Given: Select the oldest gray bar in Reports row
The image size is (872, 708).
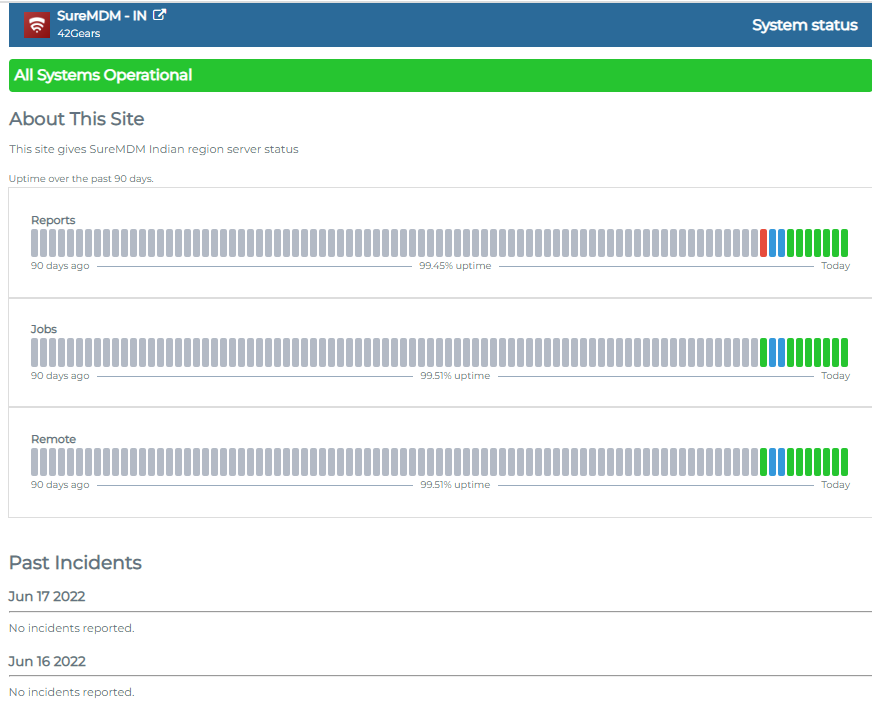Looking at the screenshot, I should pyautogui.click(x=34, y=243).
